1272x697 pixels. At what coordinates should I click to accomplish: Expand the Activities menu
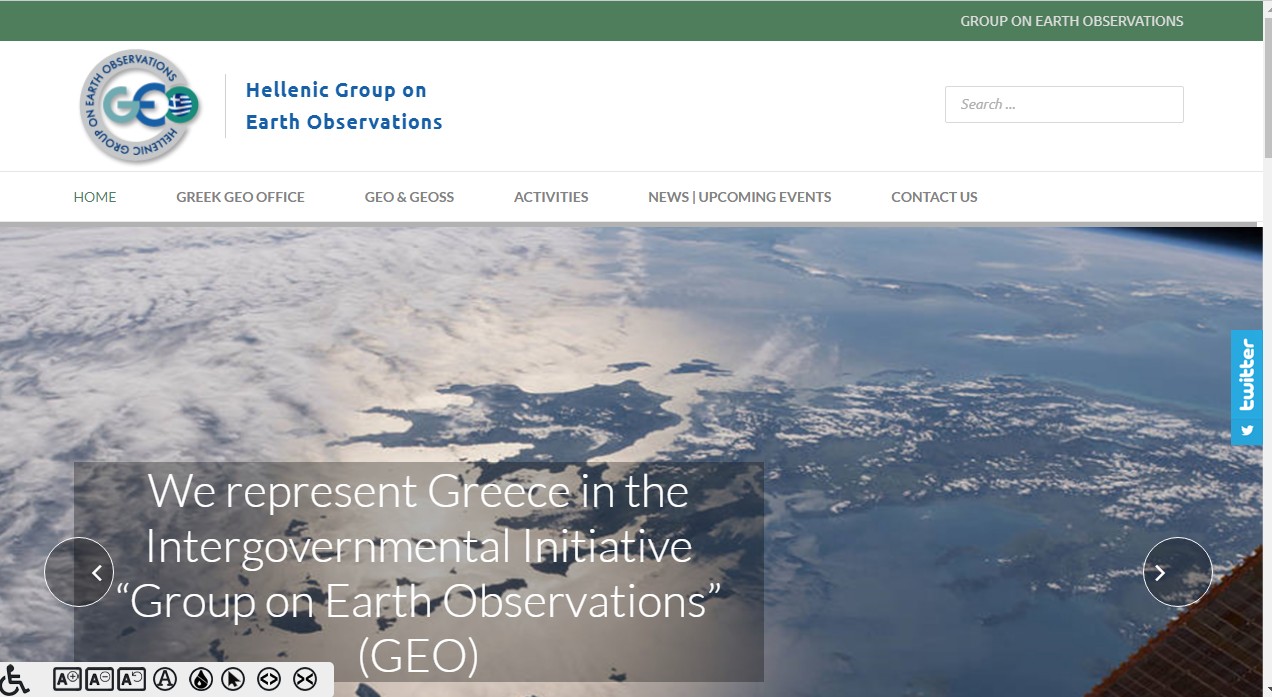point(551,197)
